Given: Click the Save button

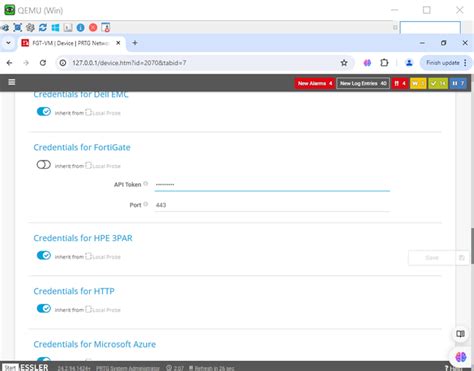Looking at the screenshot, I should pyautogui.click(x=432, y=258).
